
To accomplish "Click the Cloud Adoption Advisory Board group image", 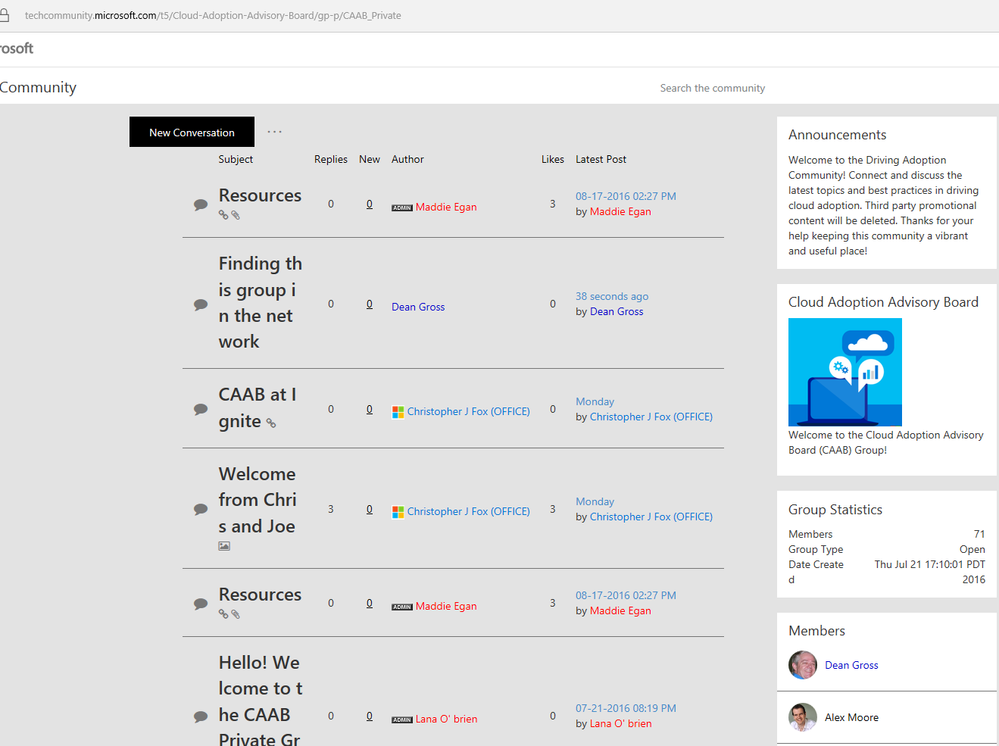I will (x=845, y=372).
